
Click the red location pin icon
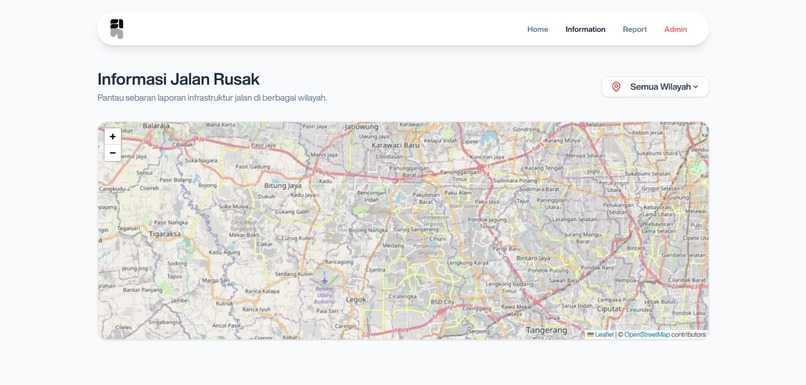[x=616, y=87]
